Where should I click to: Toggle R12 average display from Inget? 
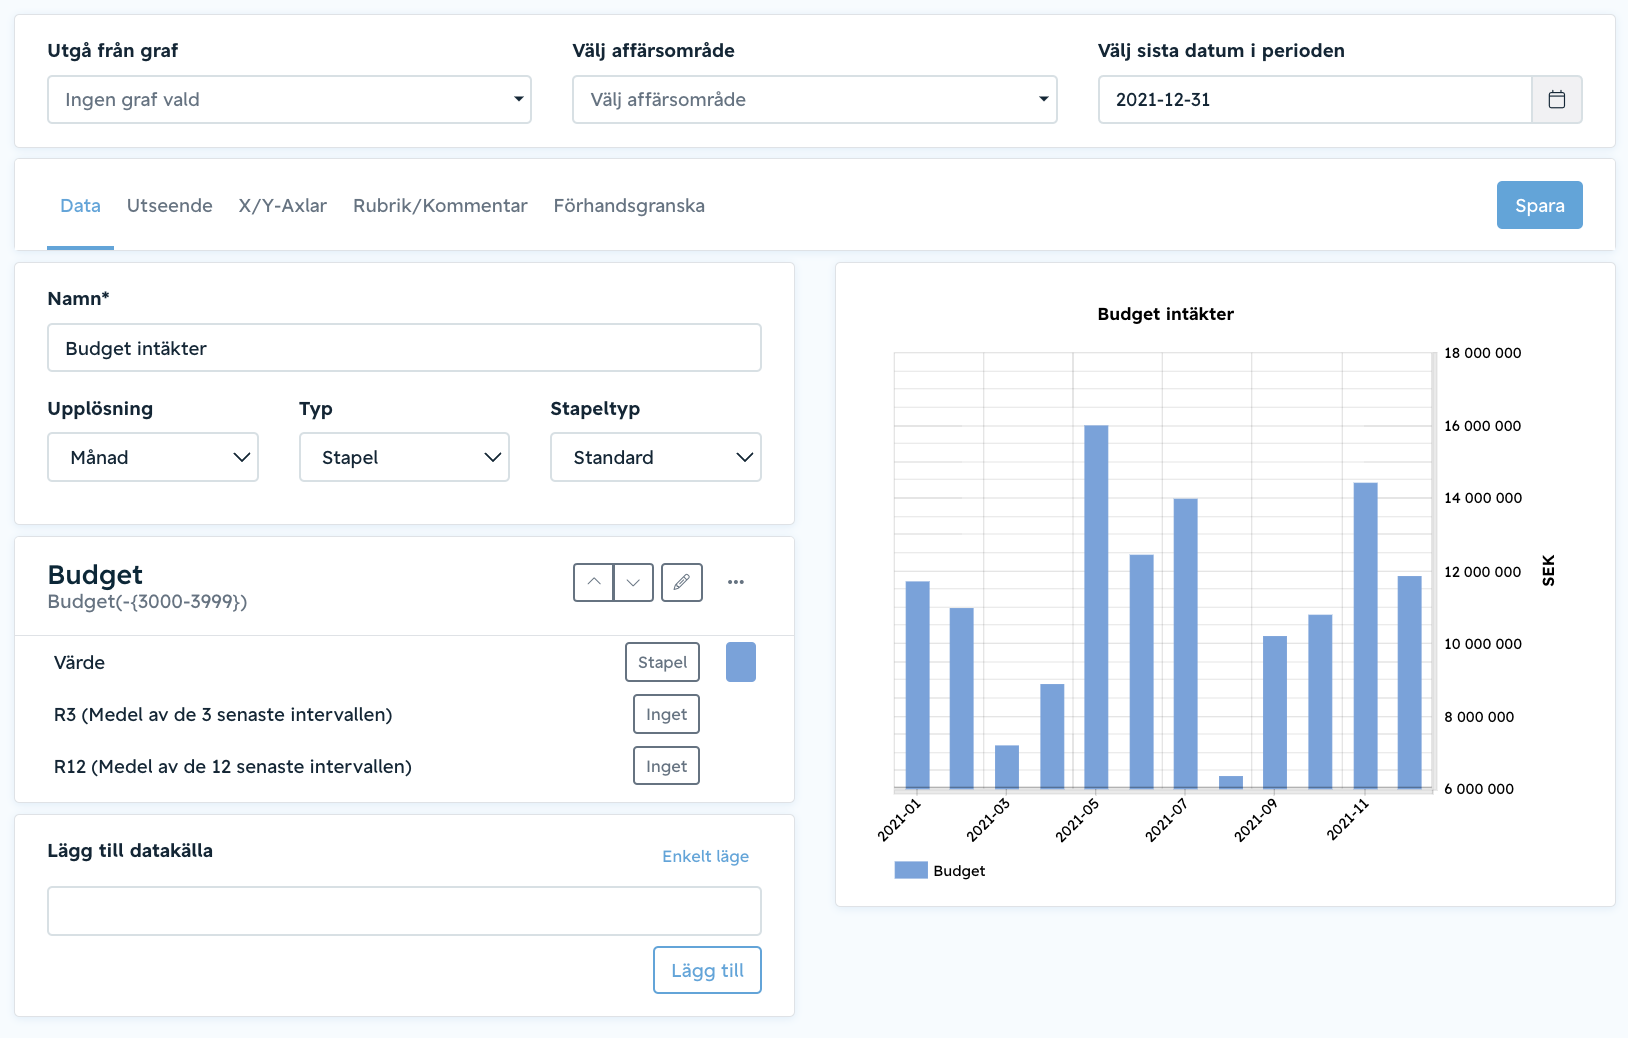click(x=666, y=766)
